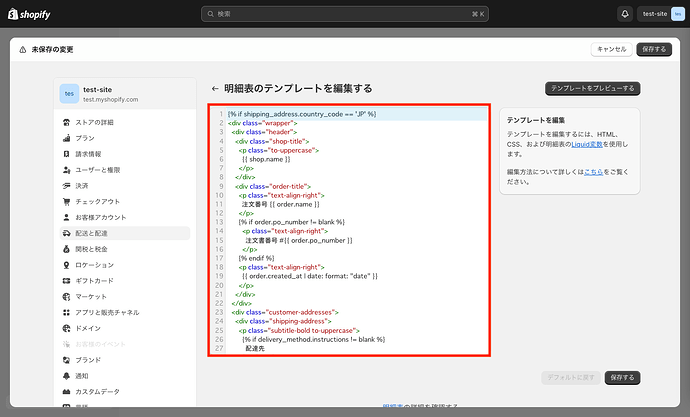
Task: Click the unsaved changes warning icon
Action: click(x=22, y=50)
